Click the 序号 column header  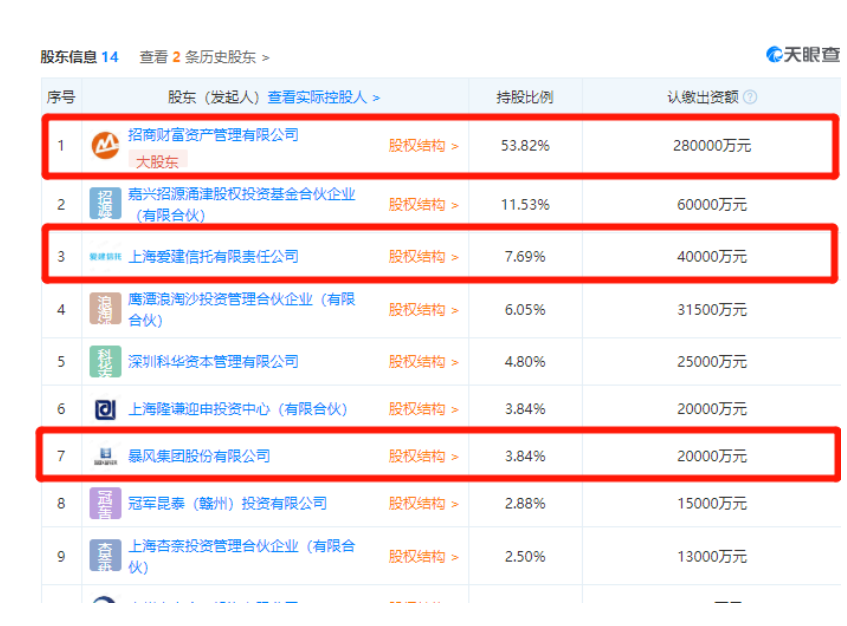pyautogui.click(x=61, y=97)
